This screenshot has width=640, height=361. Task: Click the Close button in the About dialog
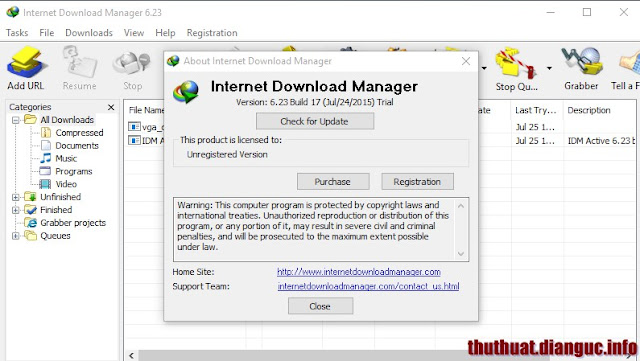click(320, 306)
